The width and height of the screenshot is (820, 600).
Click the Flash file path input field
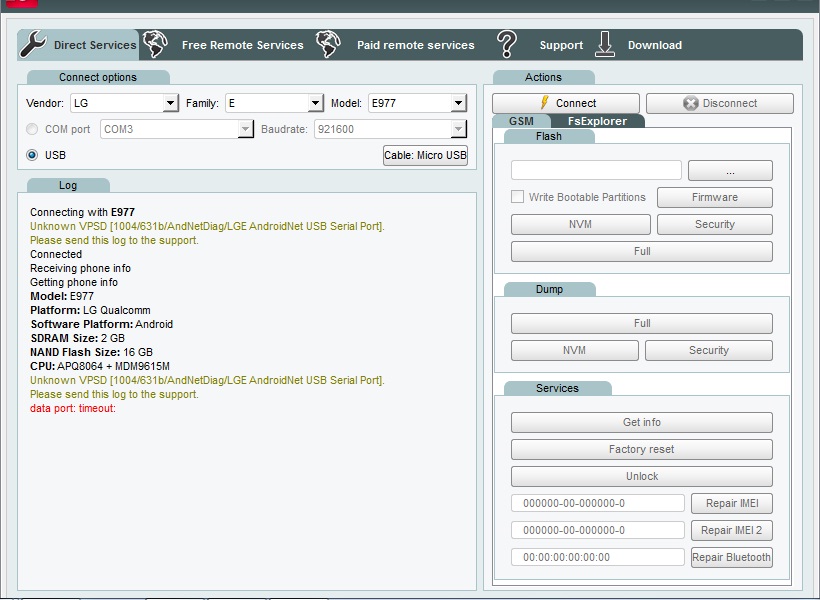[596, 171]
